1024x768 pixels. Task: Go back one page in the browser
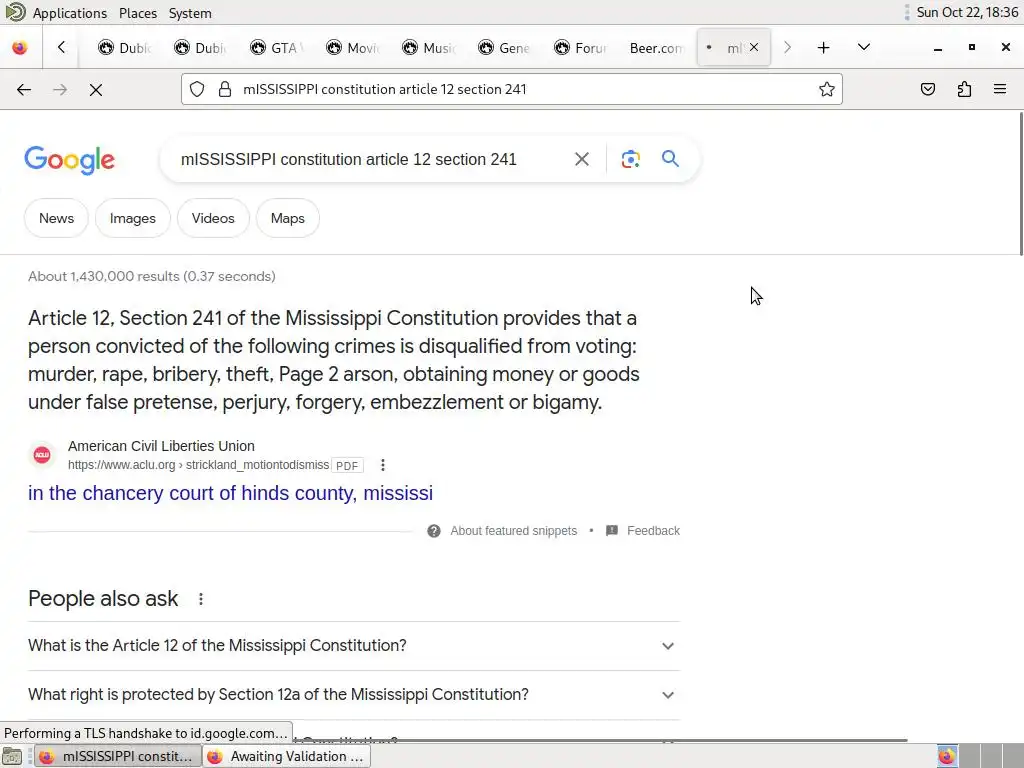point(24,89)
